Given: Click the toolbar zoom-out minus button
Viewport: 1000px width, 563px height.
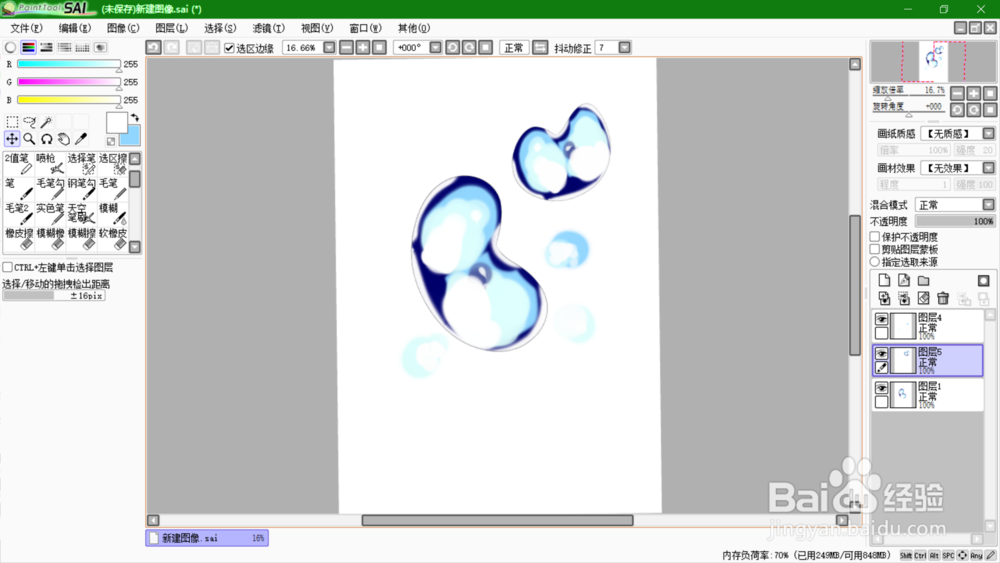Looking at the screenshot, I should (346, 47).
